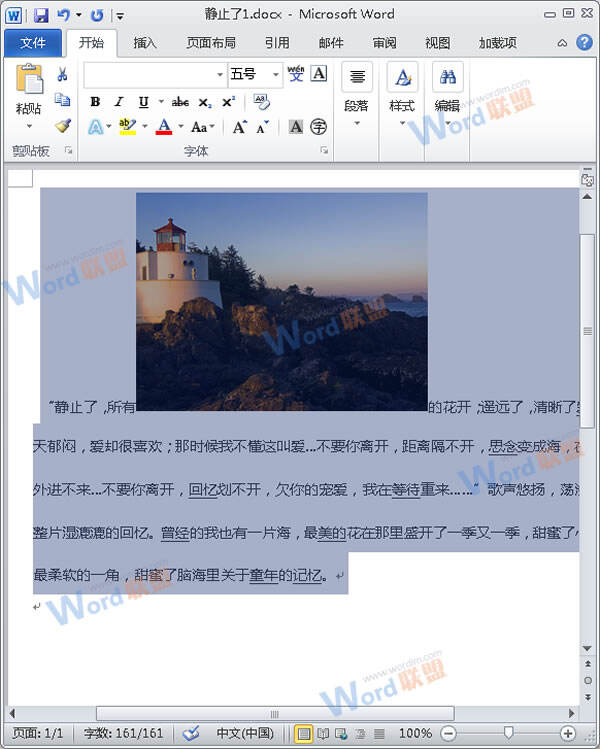This screenshot has height=749, width=600.
Task: Open Word Help question mark
Action: click(584, 43)
